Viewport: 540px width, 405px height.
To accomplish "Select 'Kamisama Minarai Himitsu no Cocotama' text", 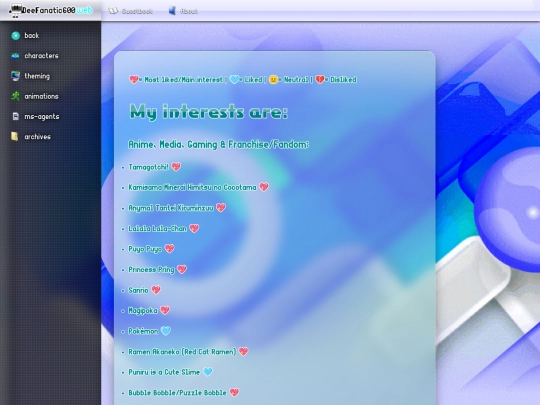I will pos(192,187).
